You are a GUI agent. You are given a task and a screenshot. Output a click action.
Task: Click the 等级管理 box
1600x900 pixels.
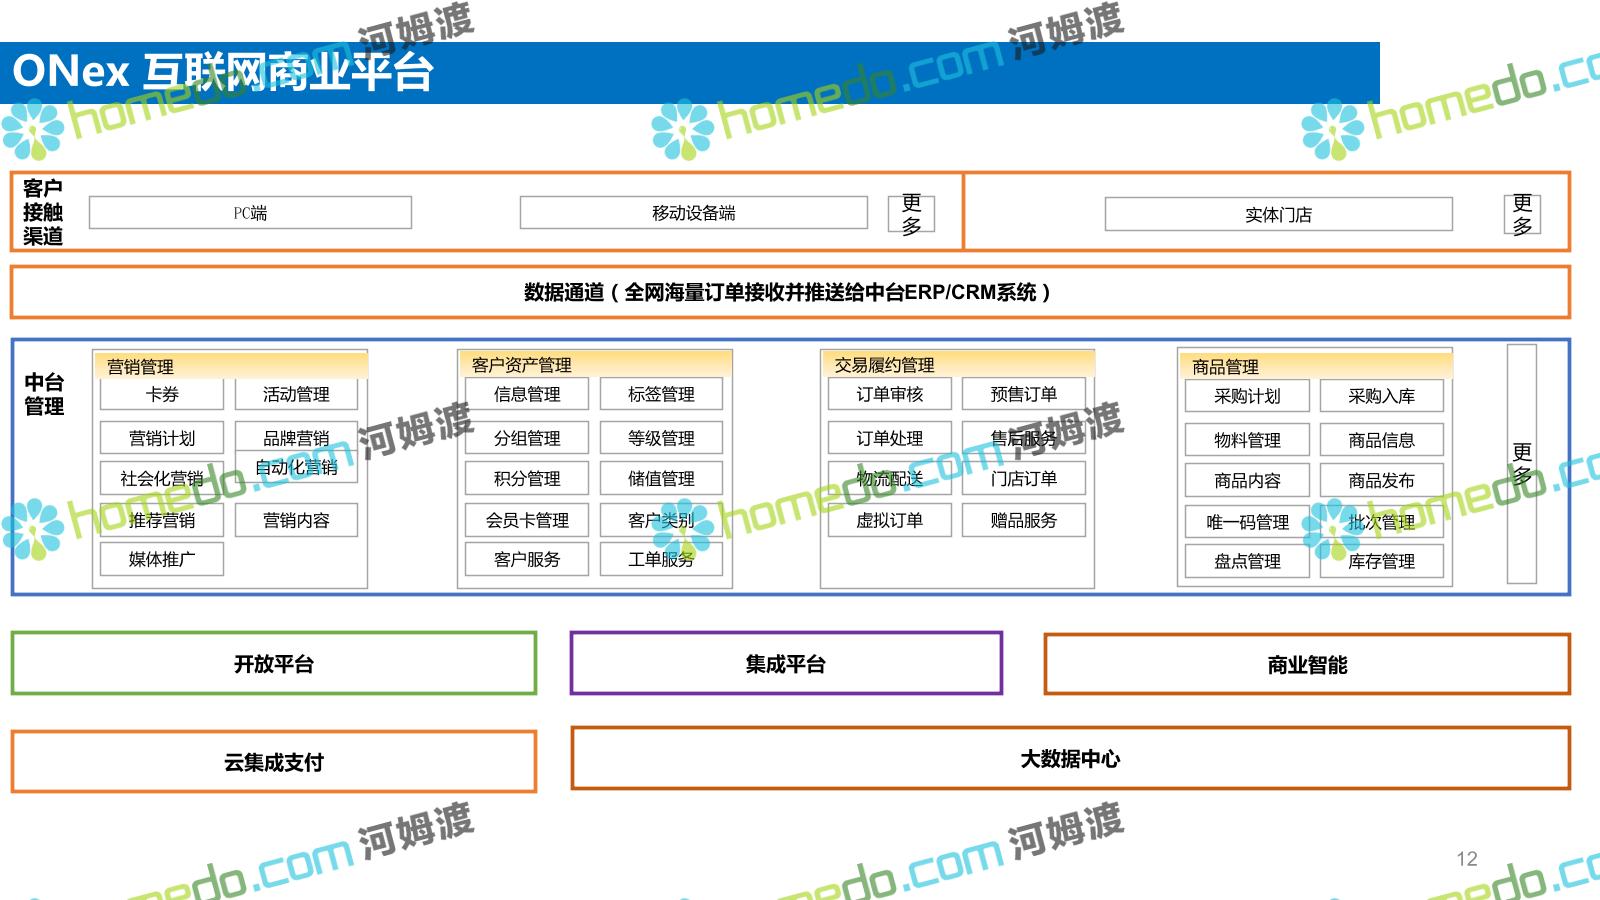tap(661, 438)
